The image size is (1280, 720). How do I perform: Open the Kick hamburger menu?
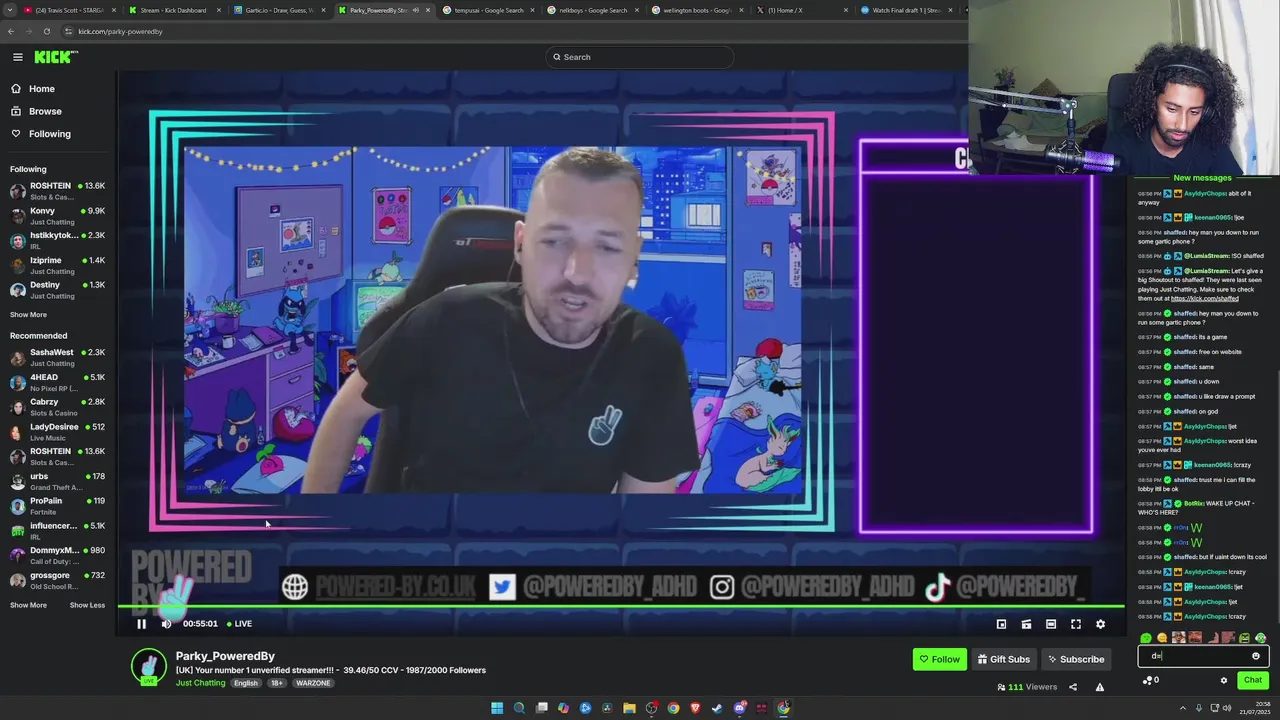17,57
